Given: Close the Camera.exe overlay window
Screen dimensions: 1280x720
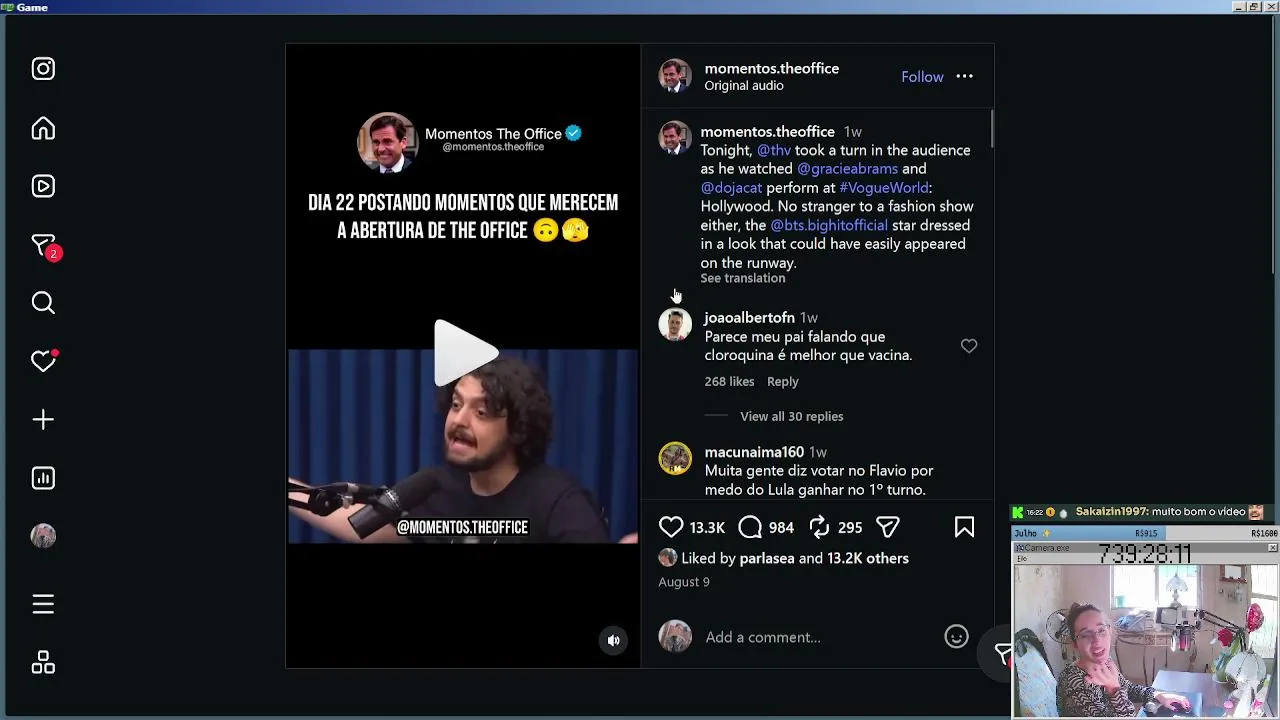Looking at the screenshot, I should coord(1273,548).
